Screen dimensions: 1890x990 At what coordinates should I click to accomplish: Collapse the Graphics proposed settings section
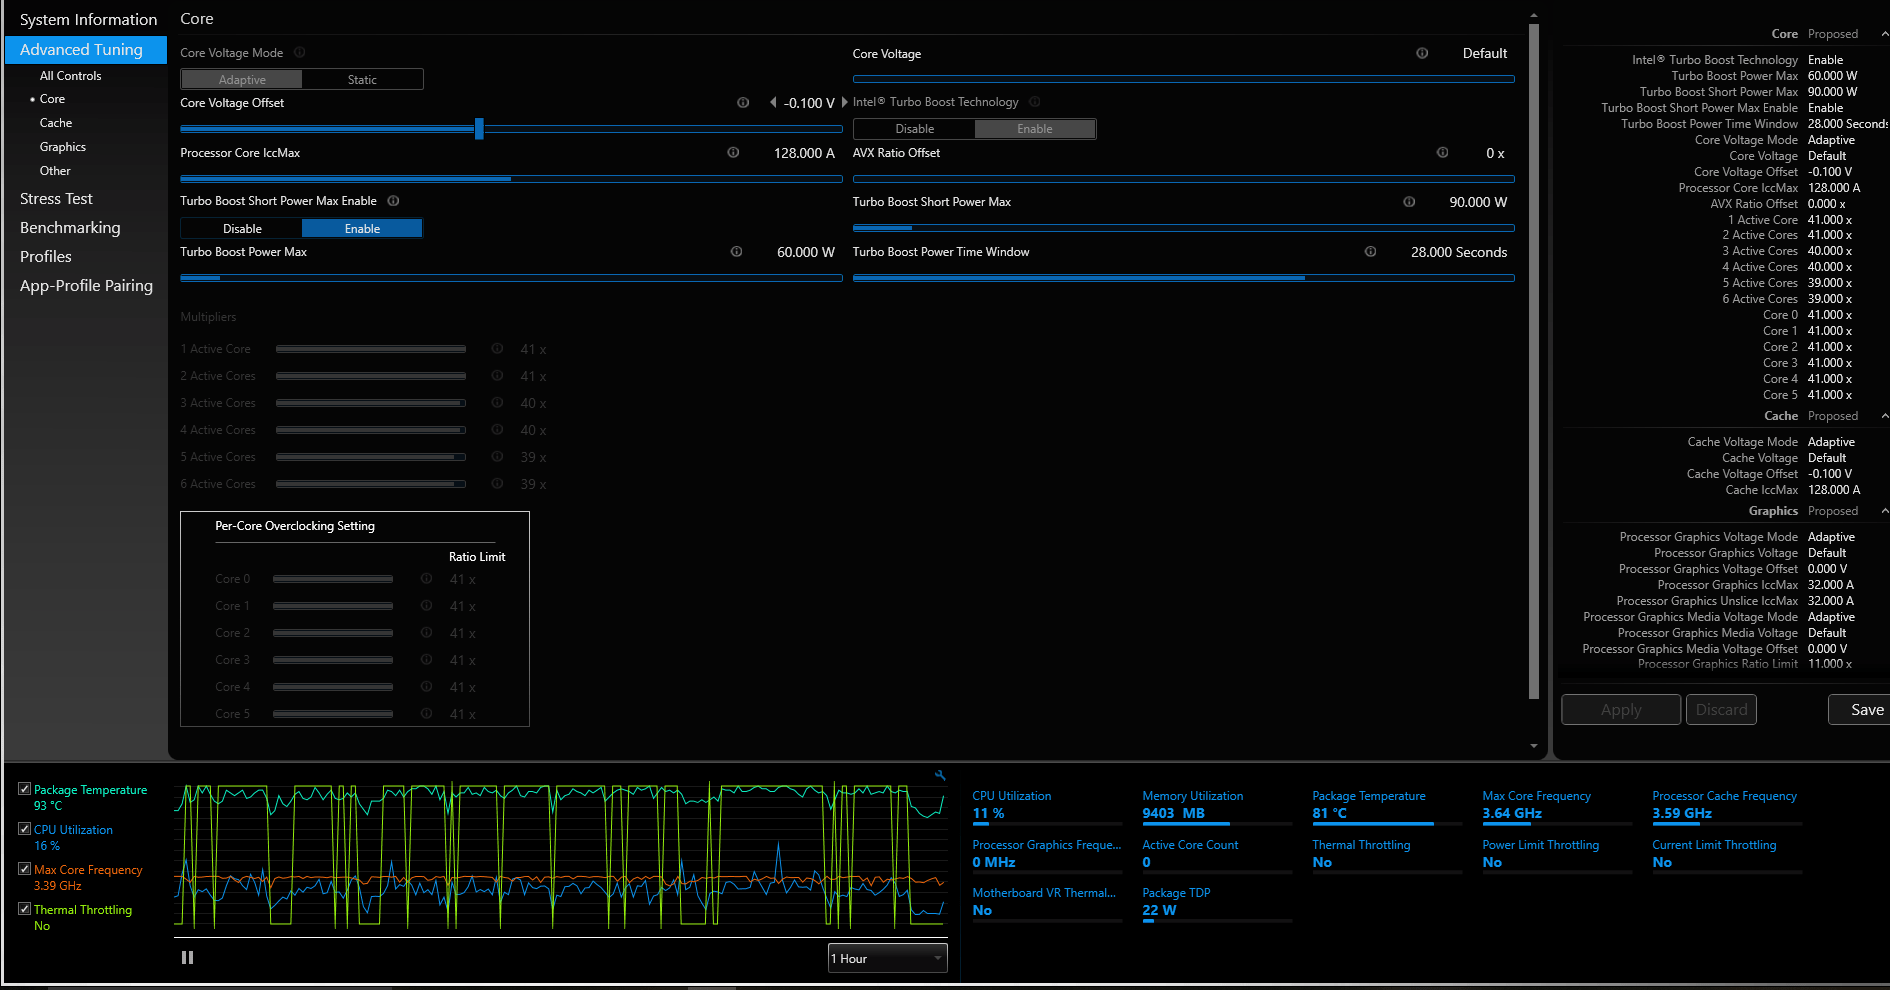(1884, 511)
